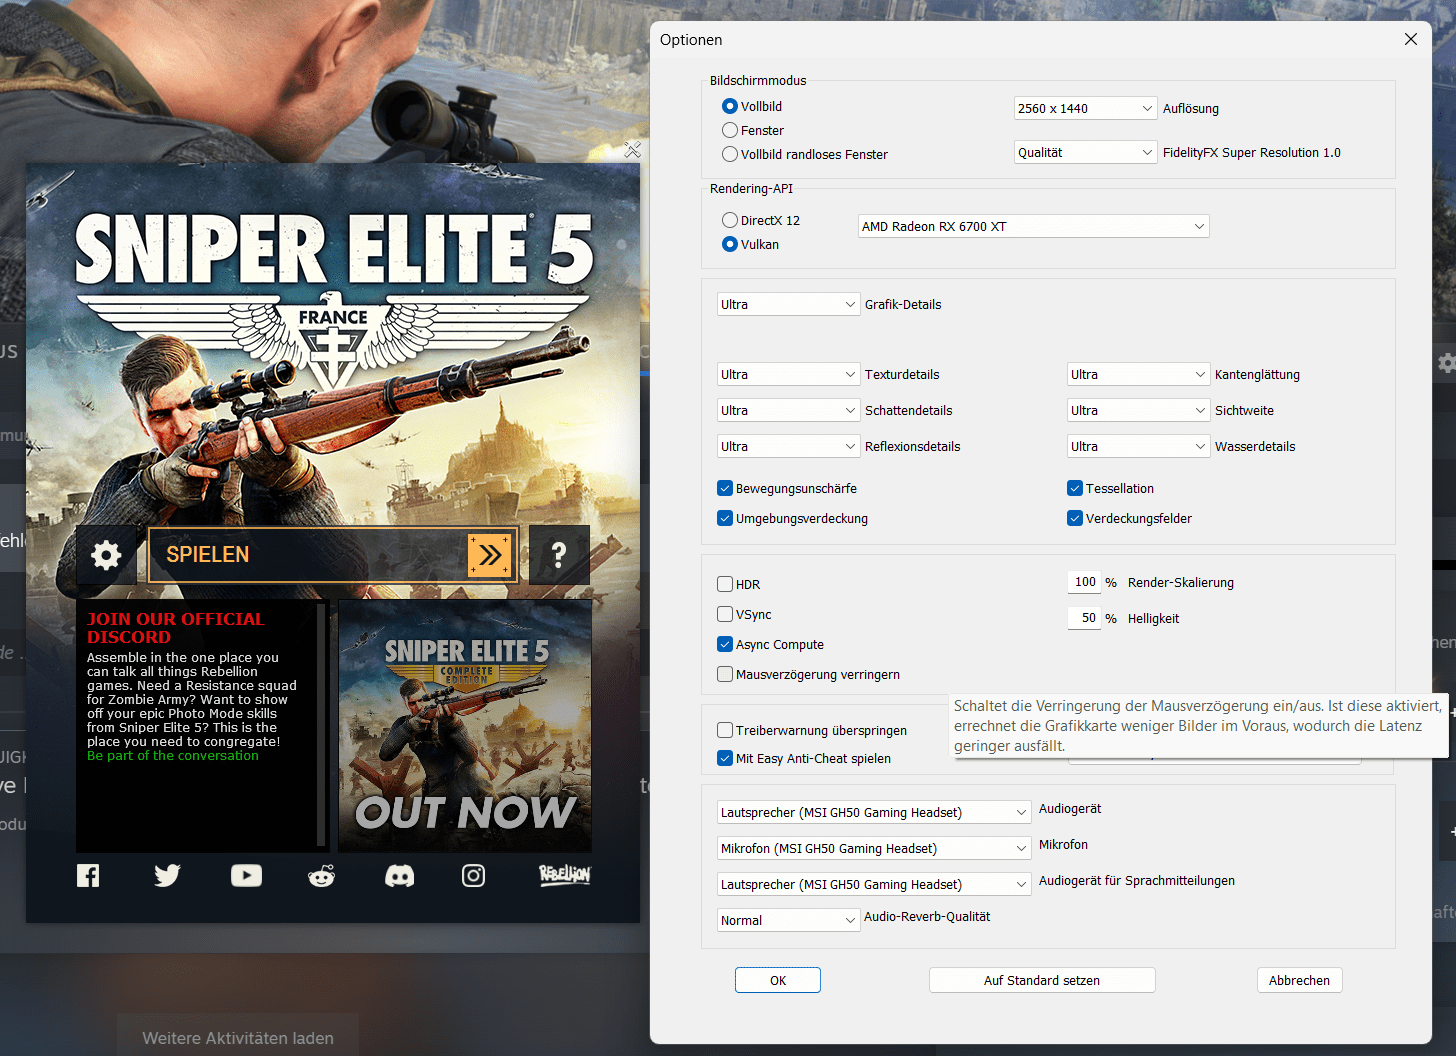Open the Instagram social icon

point(474,876)
